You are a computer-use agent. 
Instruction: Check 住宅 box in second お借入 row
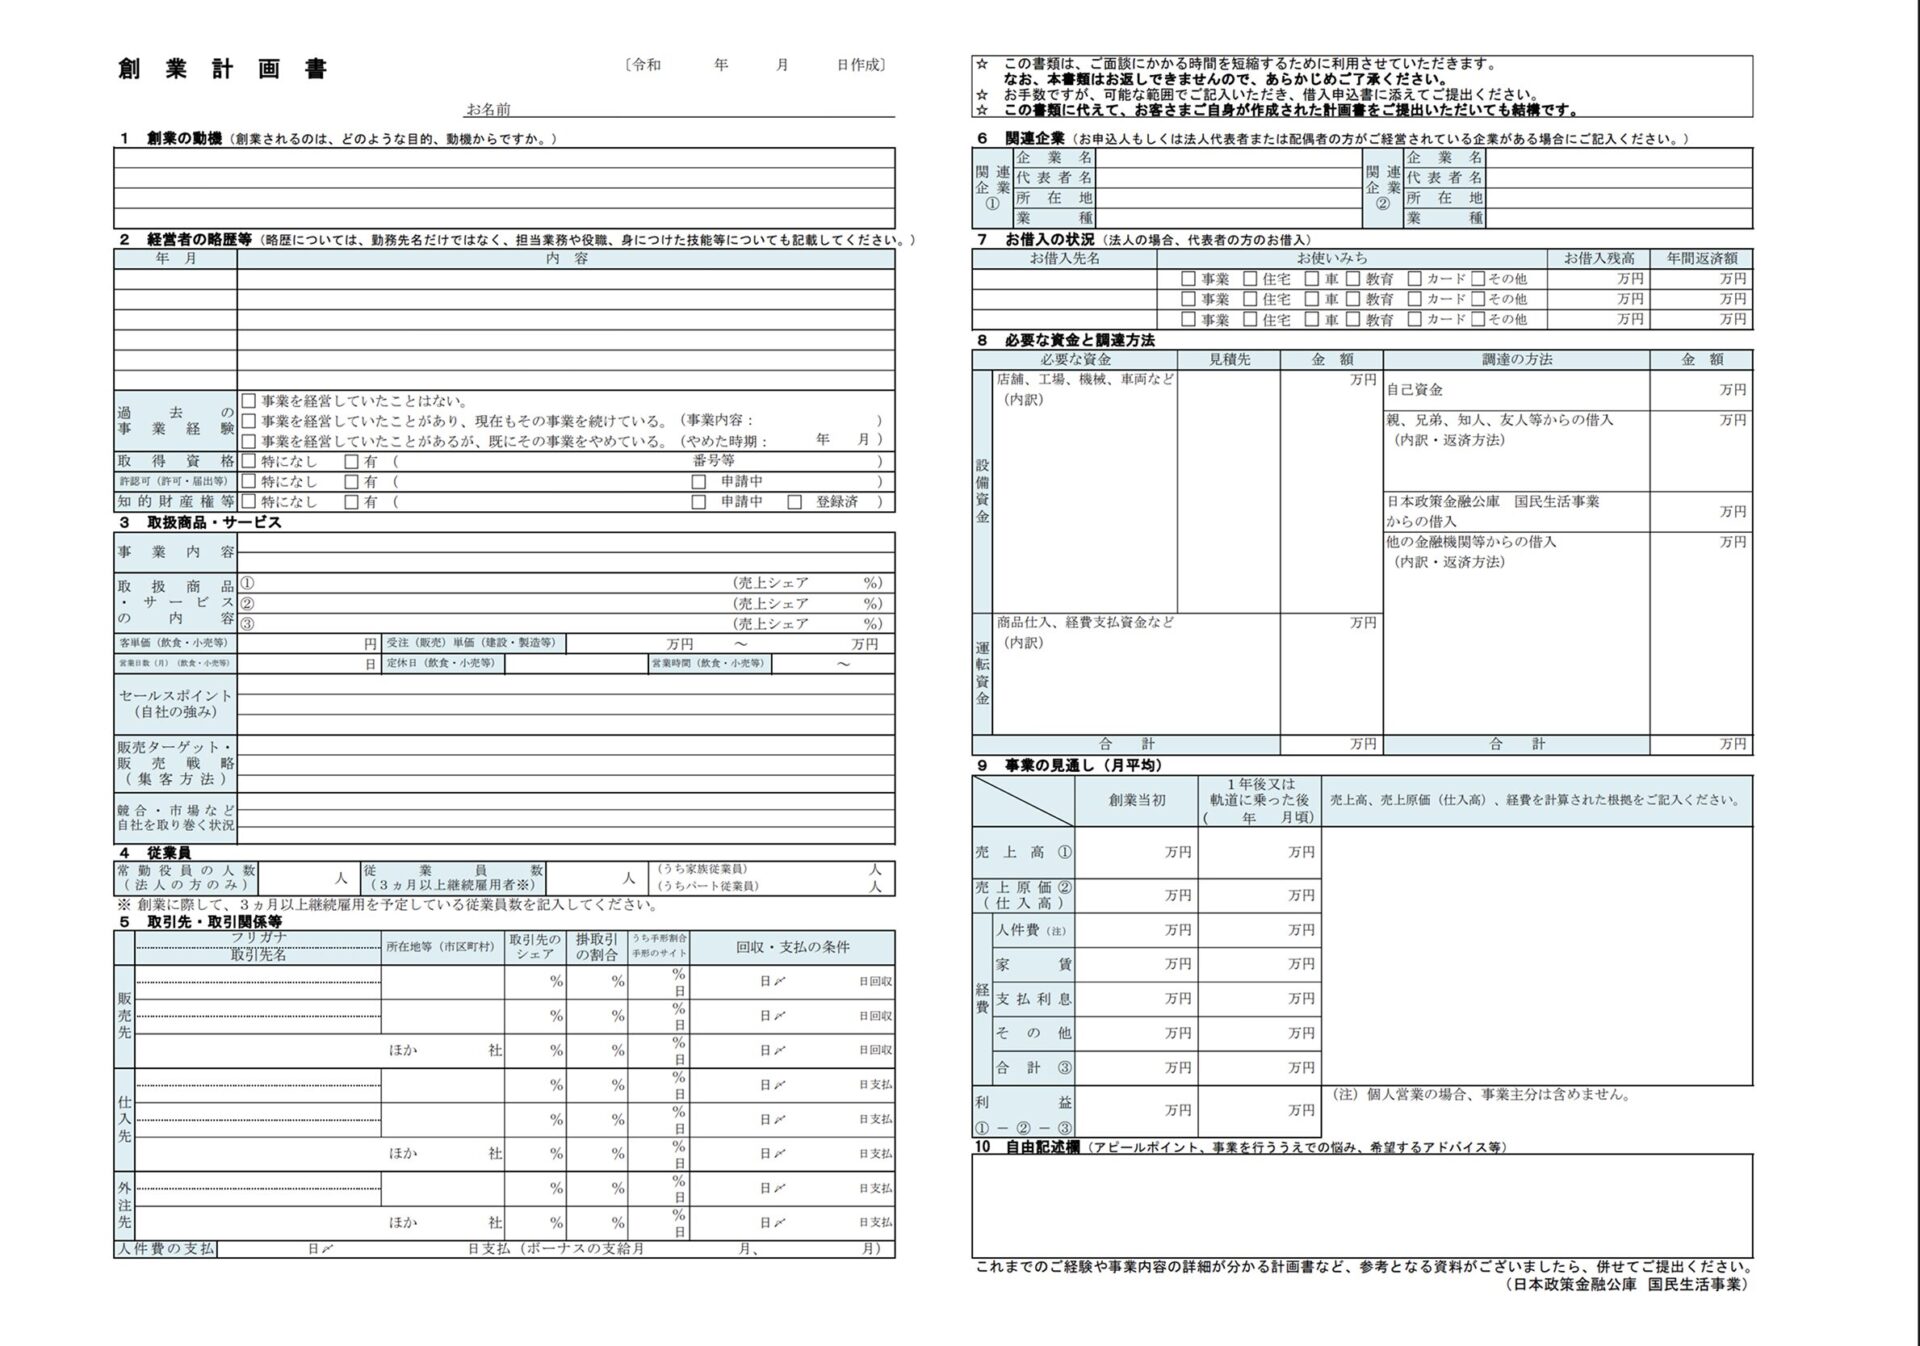click(1250, 299)
